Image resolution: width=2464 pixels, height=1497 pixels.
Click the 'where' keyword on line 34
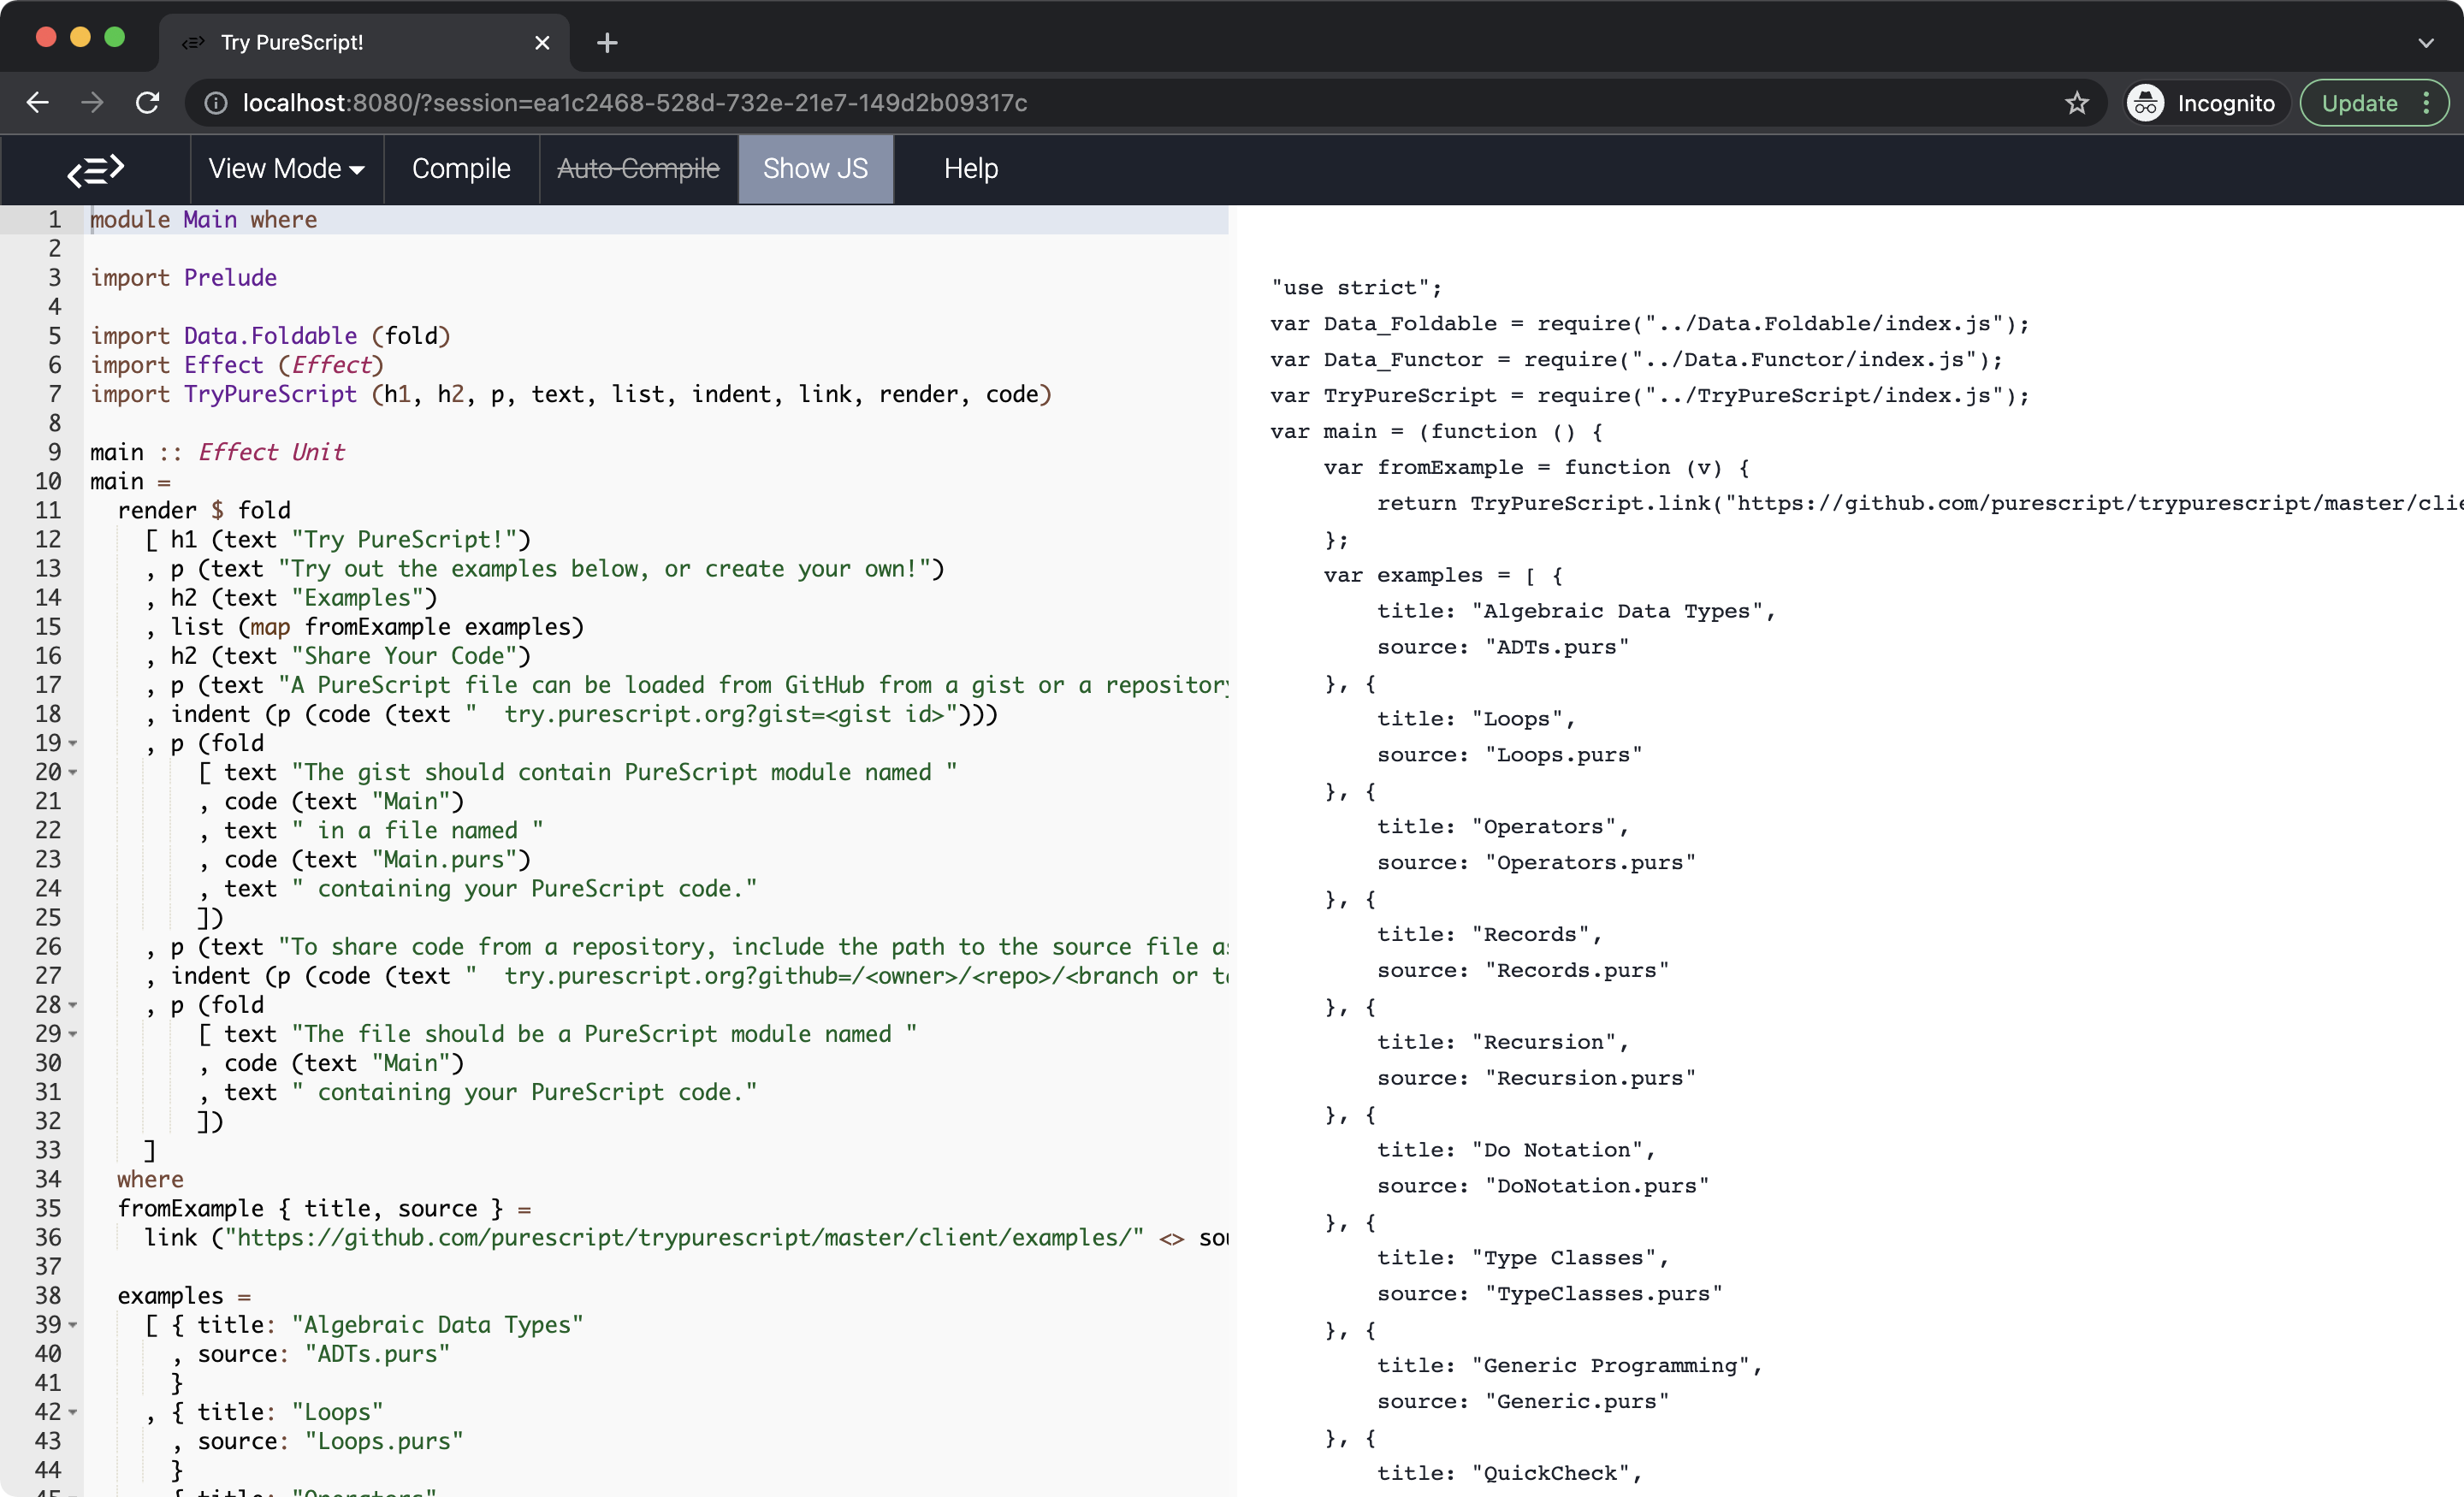[x=150, y=1179]
